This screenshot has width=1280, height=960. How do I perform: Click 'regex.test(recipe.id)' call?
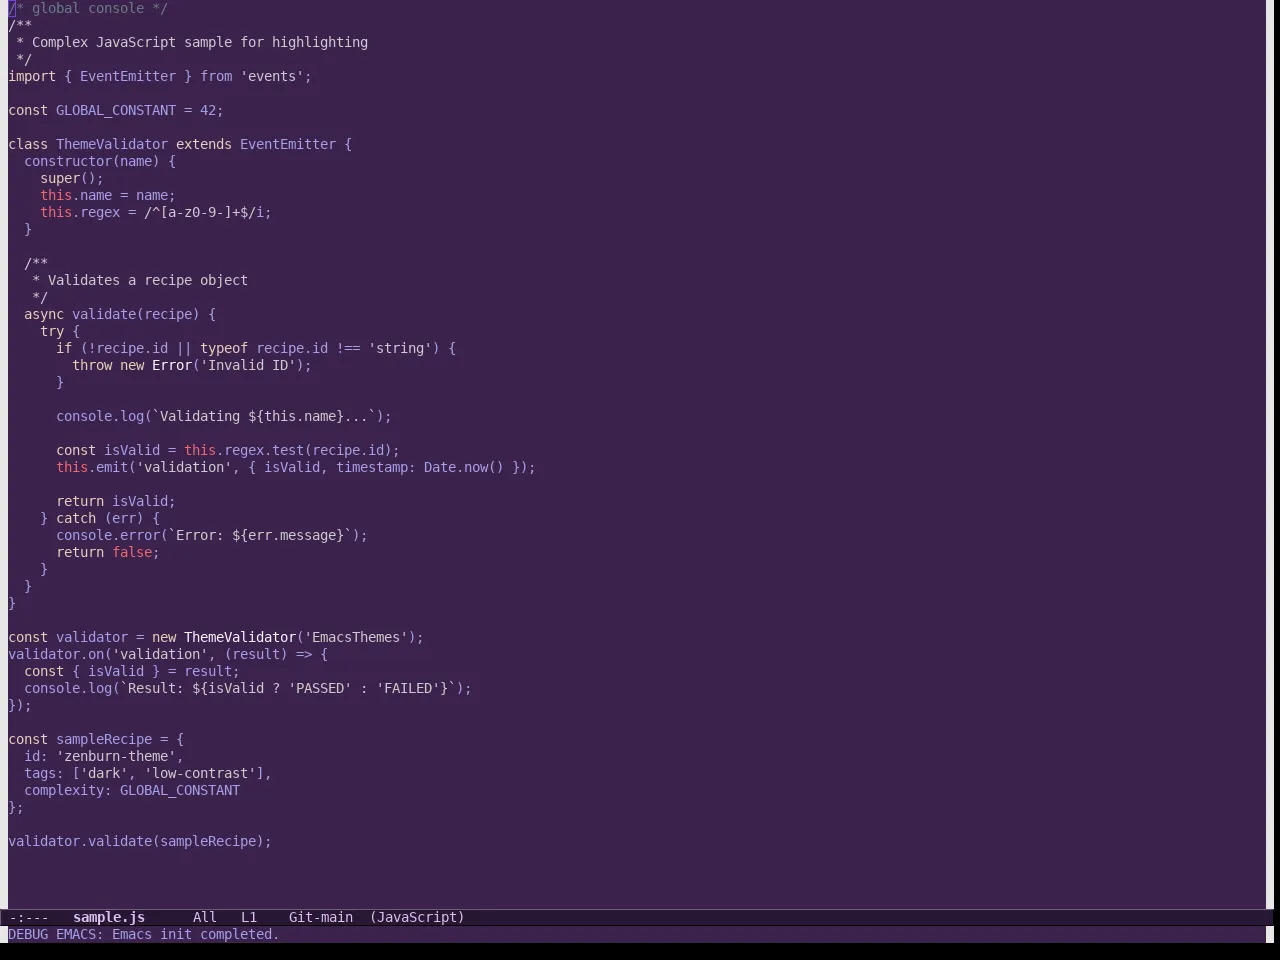tap(308, 450)
